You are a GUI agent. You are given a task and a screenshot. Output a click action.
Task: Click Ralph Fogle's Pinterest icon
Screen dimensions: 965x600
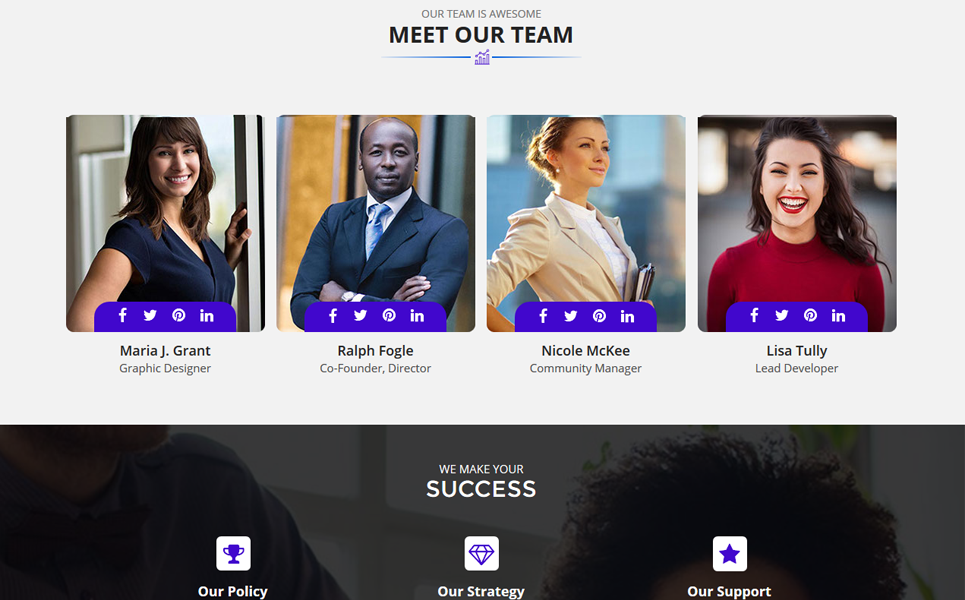389,316
